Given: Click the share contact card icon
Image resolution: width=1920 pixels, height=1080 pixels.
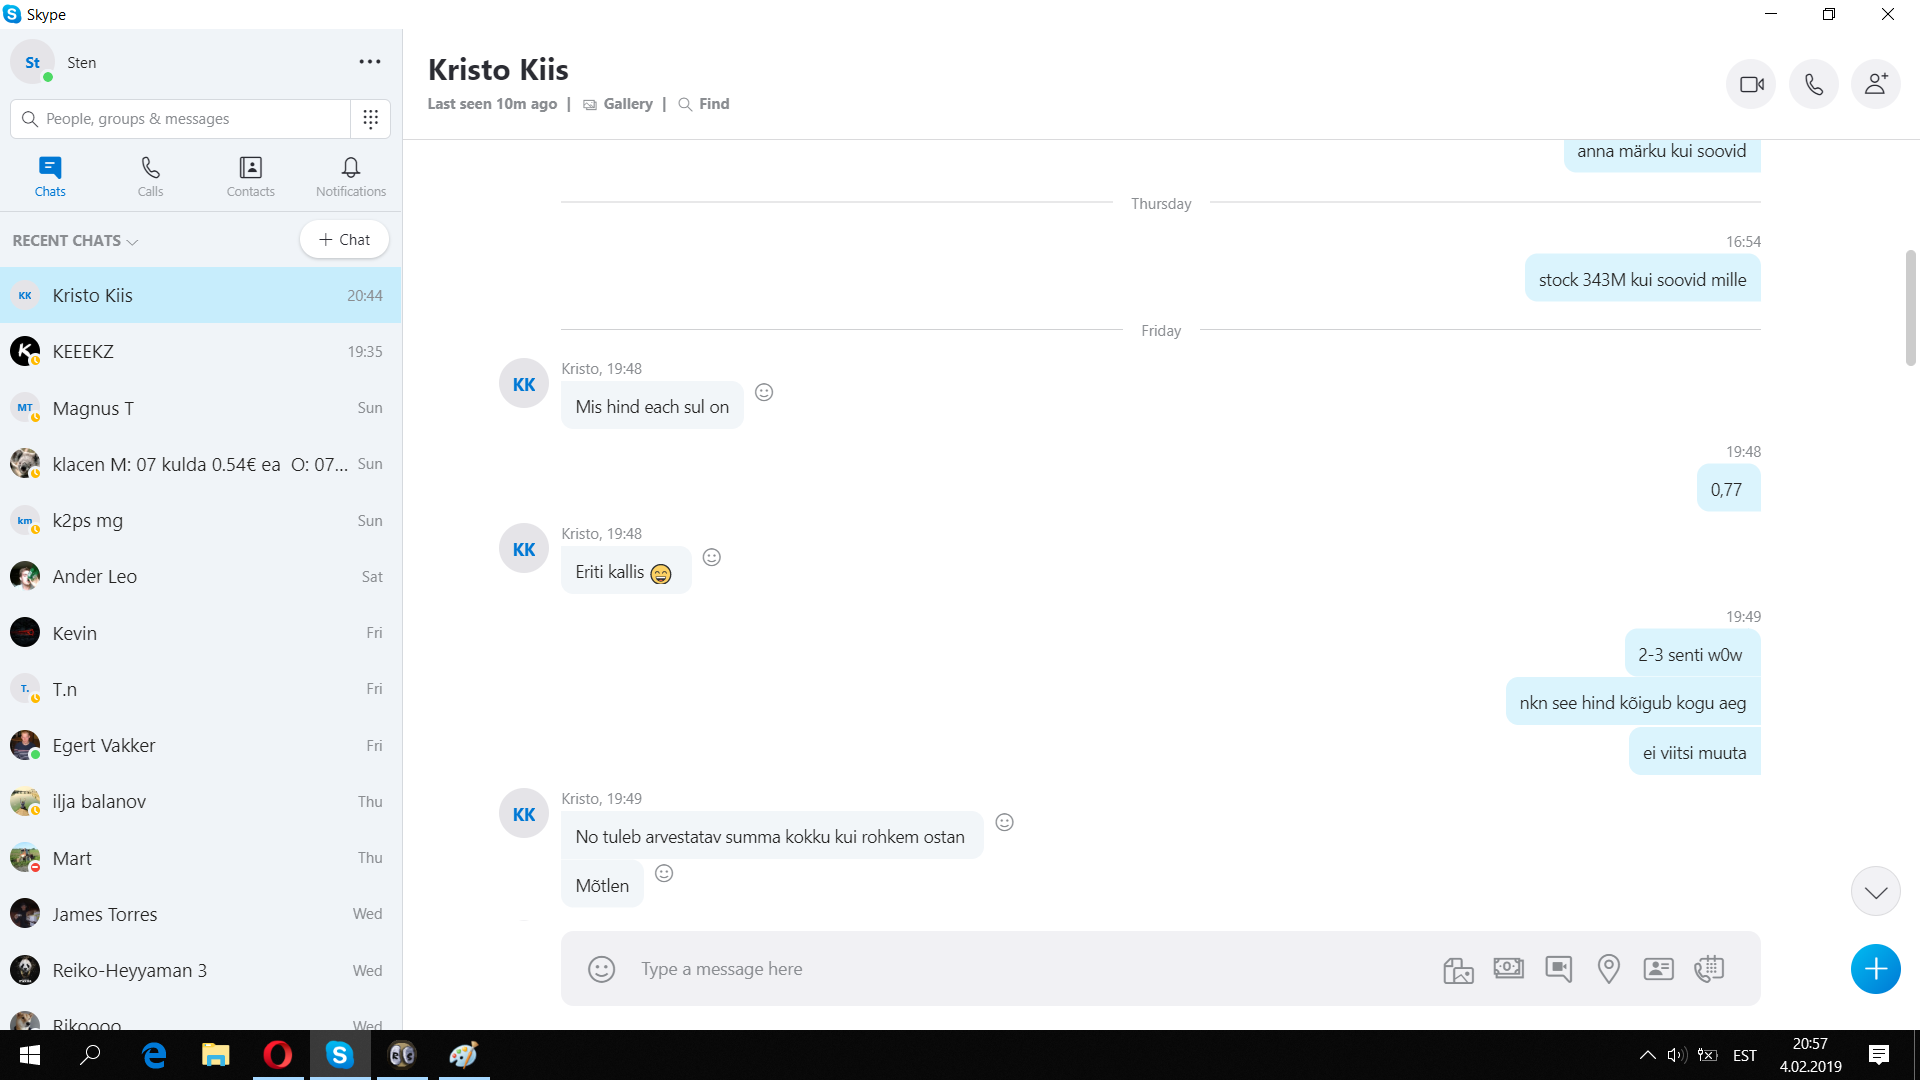Looking at the screenshot, I should pos(1658,968).
